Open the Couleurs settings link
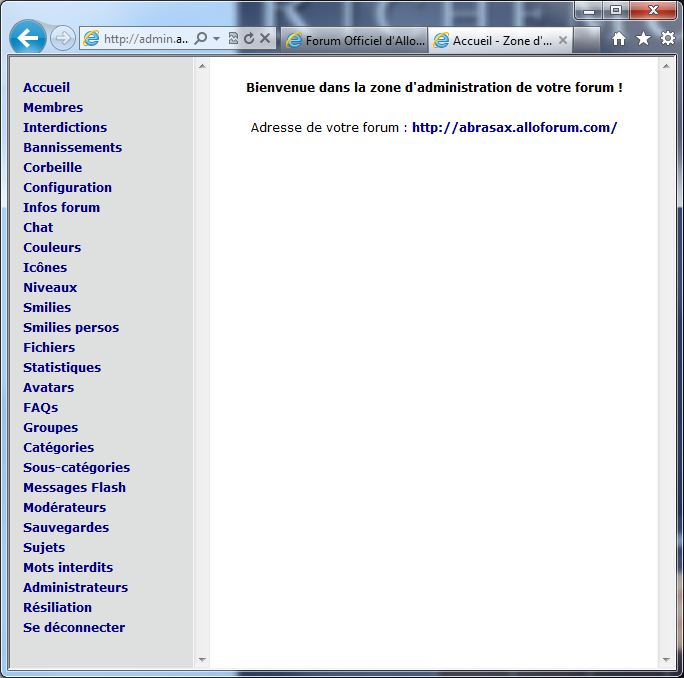The image size is (684, 678). [x=52, y=247]
